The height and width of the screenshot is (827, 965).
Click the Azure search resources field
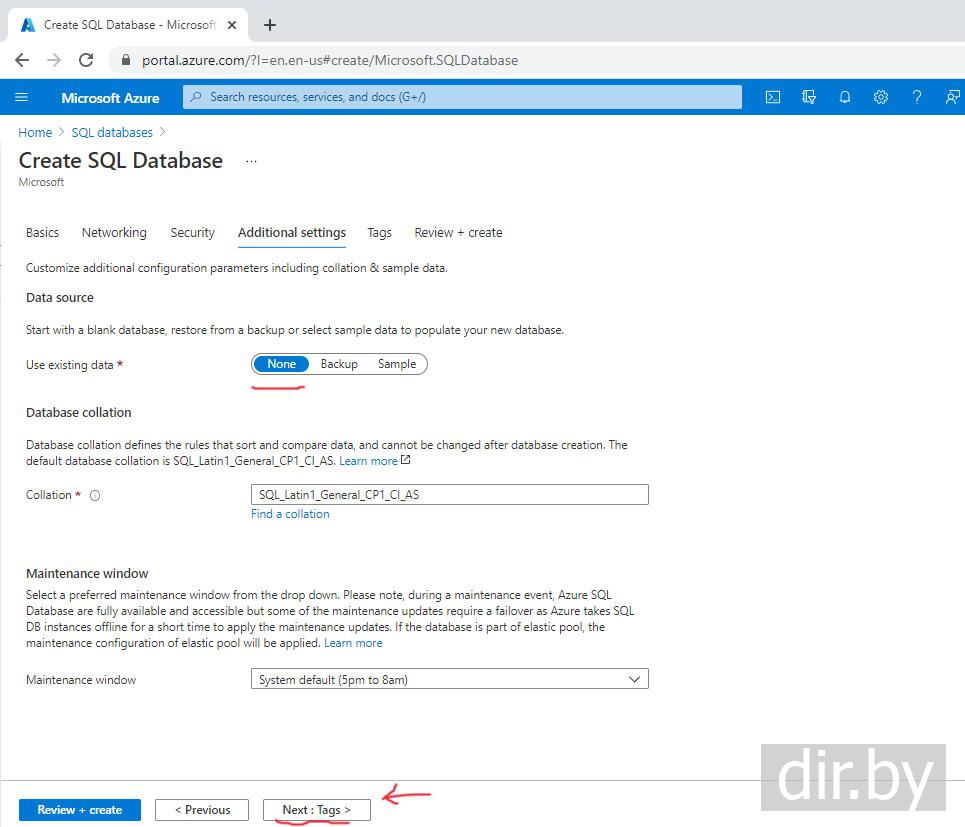coord(462,97)
